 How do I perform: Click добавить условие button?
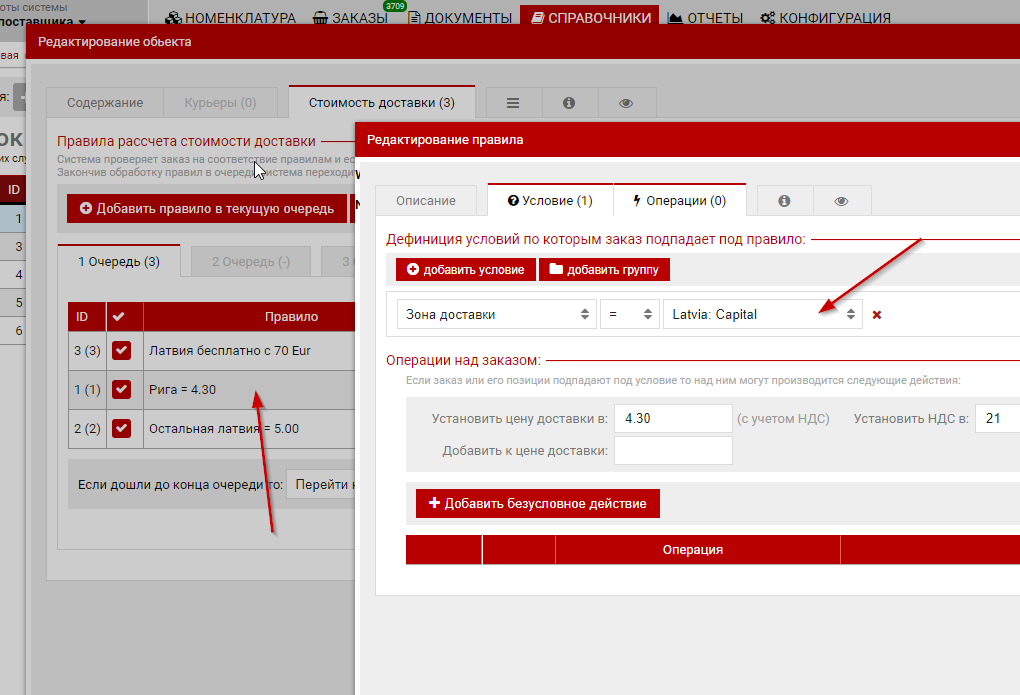pyautogui.click(x=465, y=270)
